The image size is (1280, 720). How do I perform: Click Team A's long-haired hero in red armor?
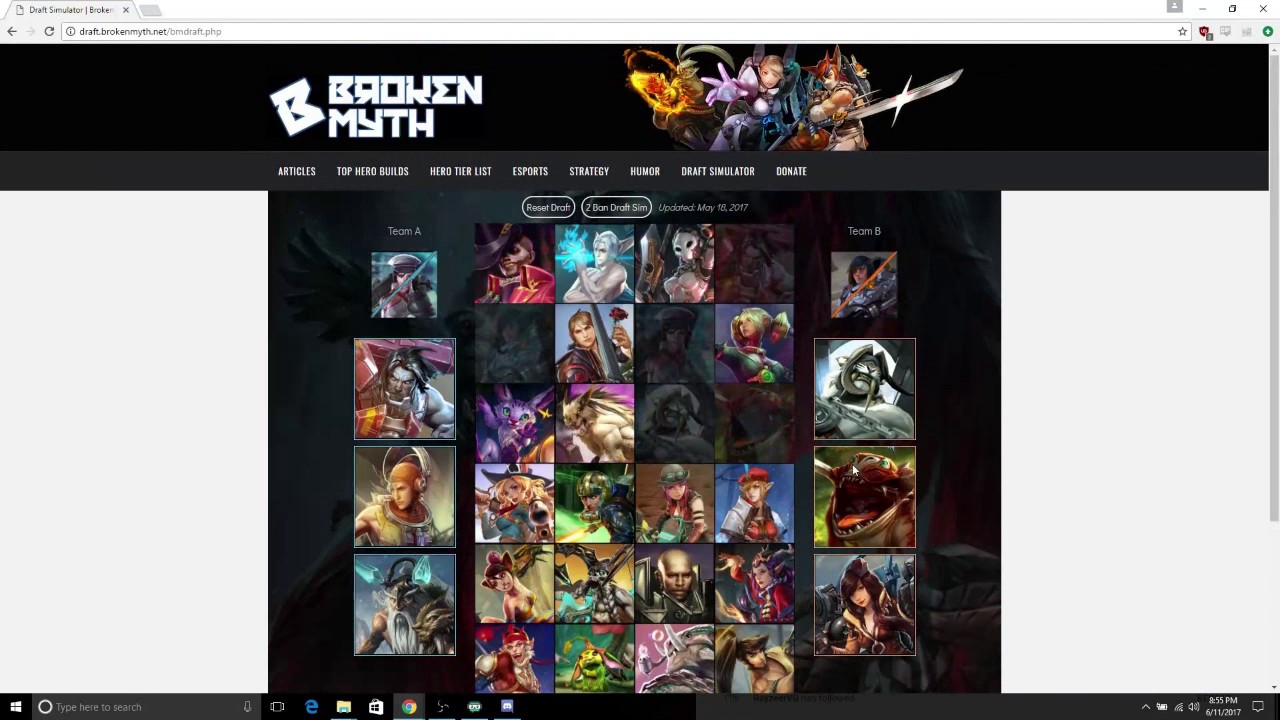404,389
